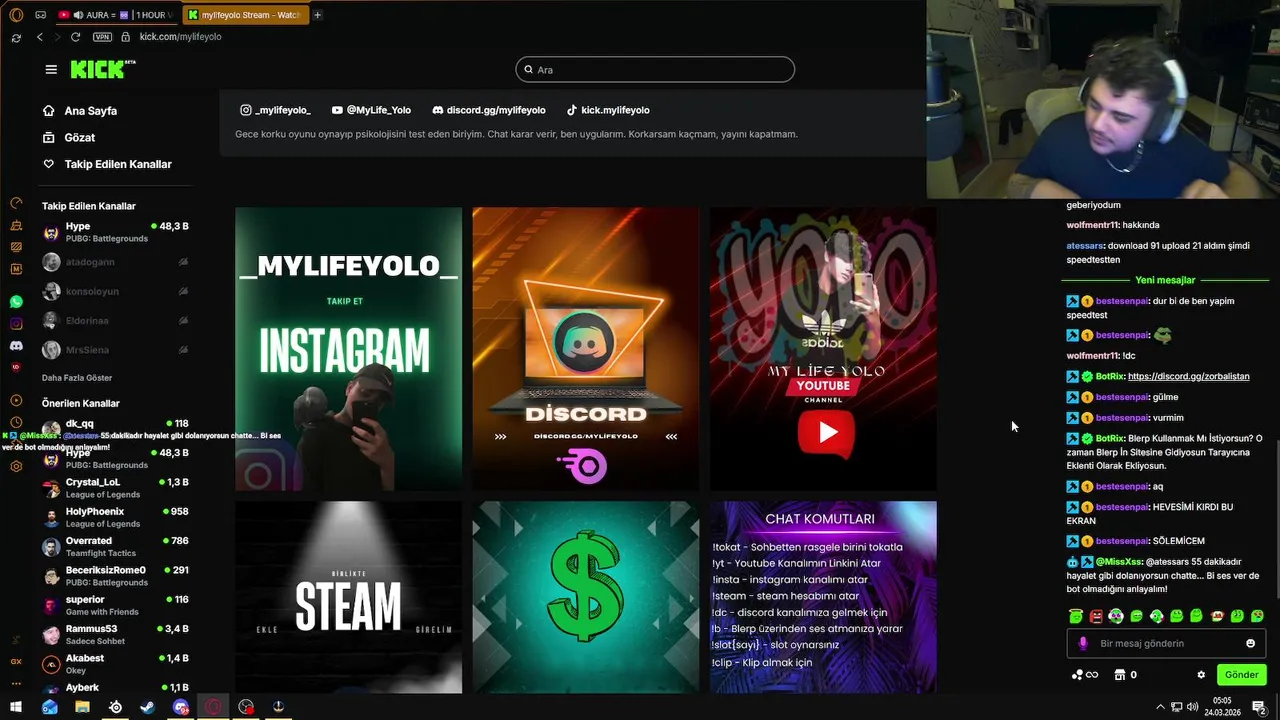Send message with Gönder button
Screen dimensions: 1280x720
[1241, 675]
